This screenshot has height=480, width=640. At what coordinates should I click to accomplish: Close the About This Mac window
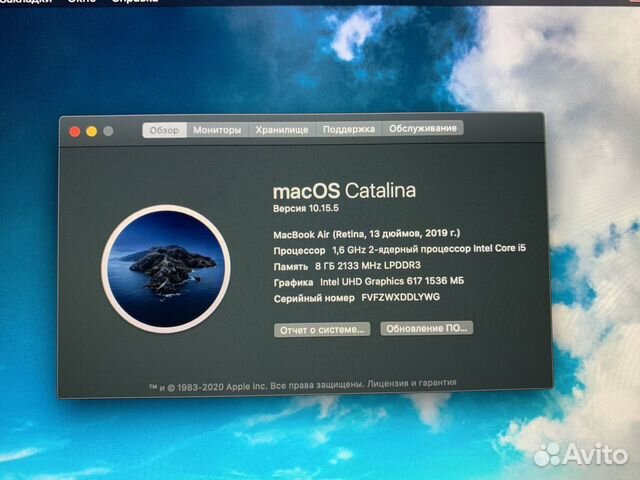coord(75,131)
